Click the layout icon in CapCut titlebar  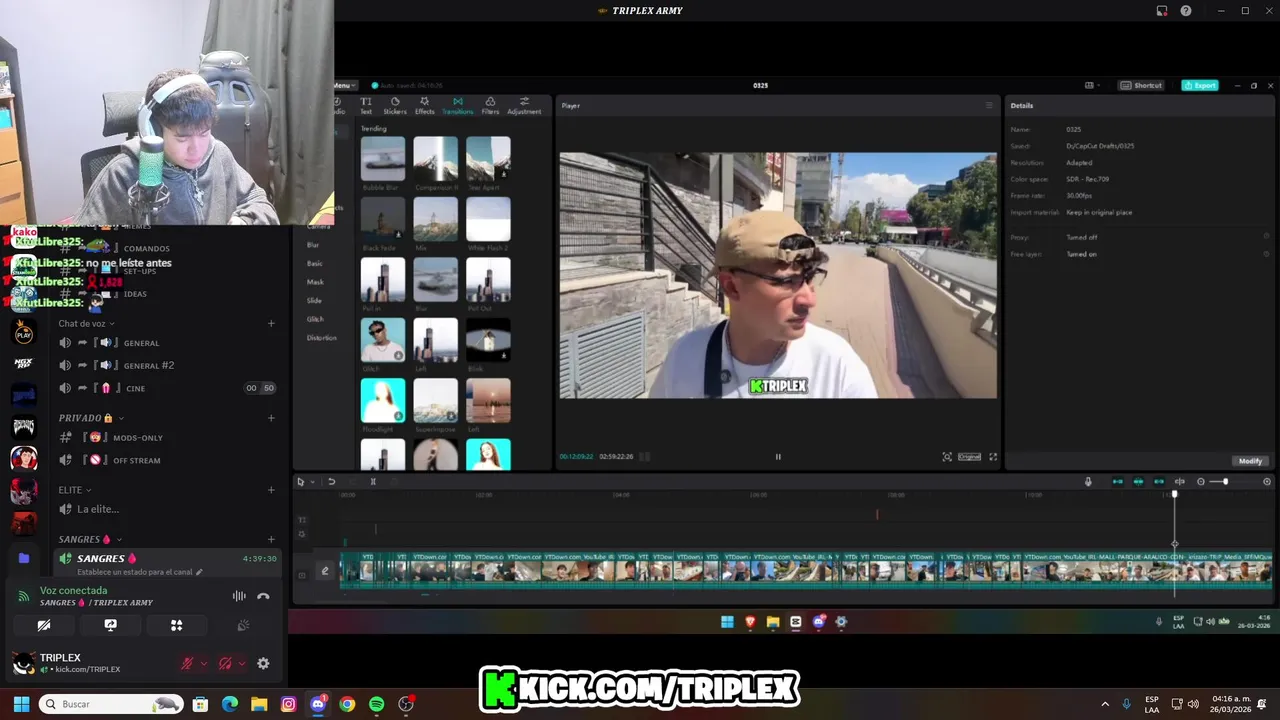pos(1089,85)
